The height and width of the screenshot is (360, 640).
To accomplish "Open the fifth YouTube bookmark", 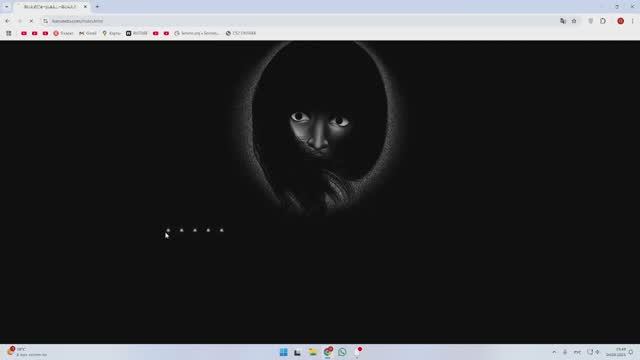I will [166, 33].
